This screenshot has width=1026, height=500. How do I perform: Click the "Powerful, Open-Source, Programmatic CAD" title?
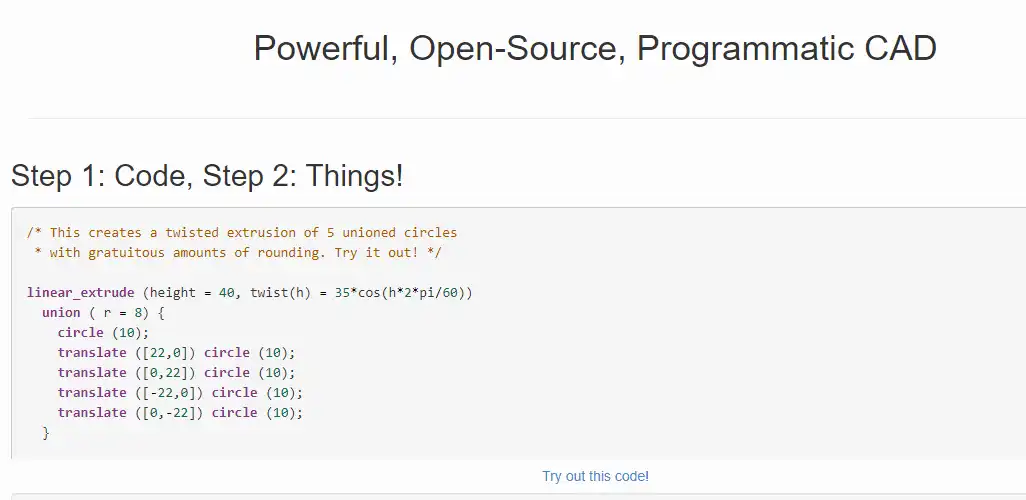tap(595, 48)
